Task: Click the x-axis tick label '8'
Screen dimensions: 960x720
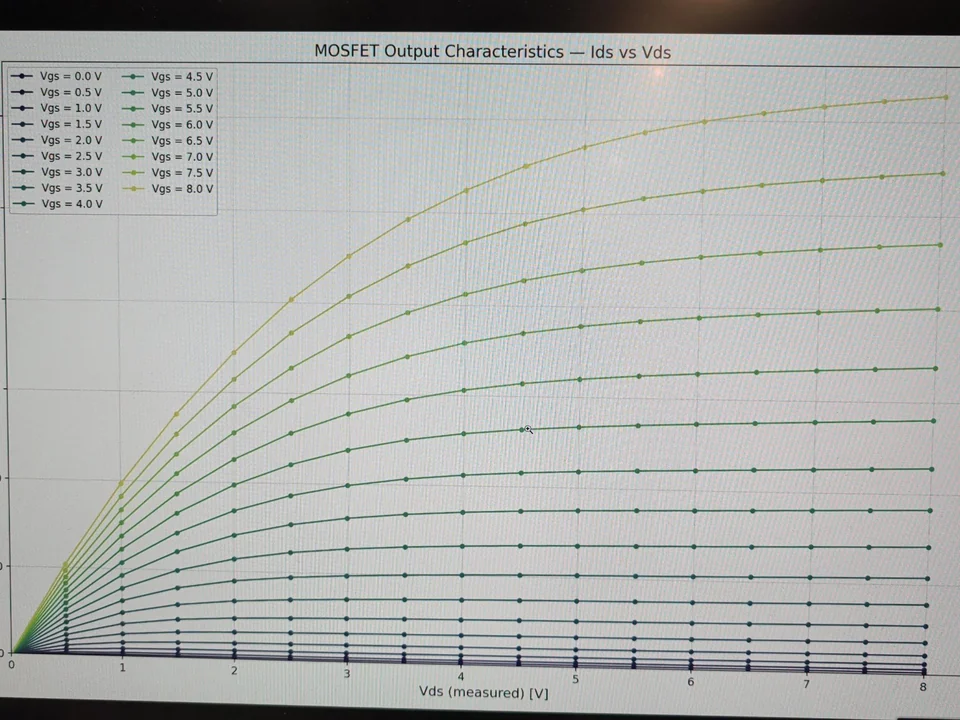Action: coord(923,687)
